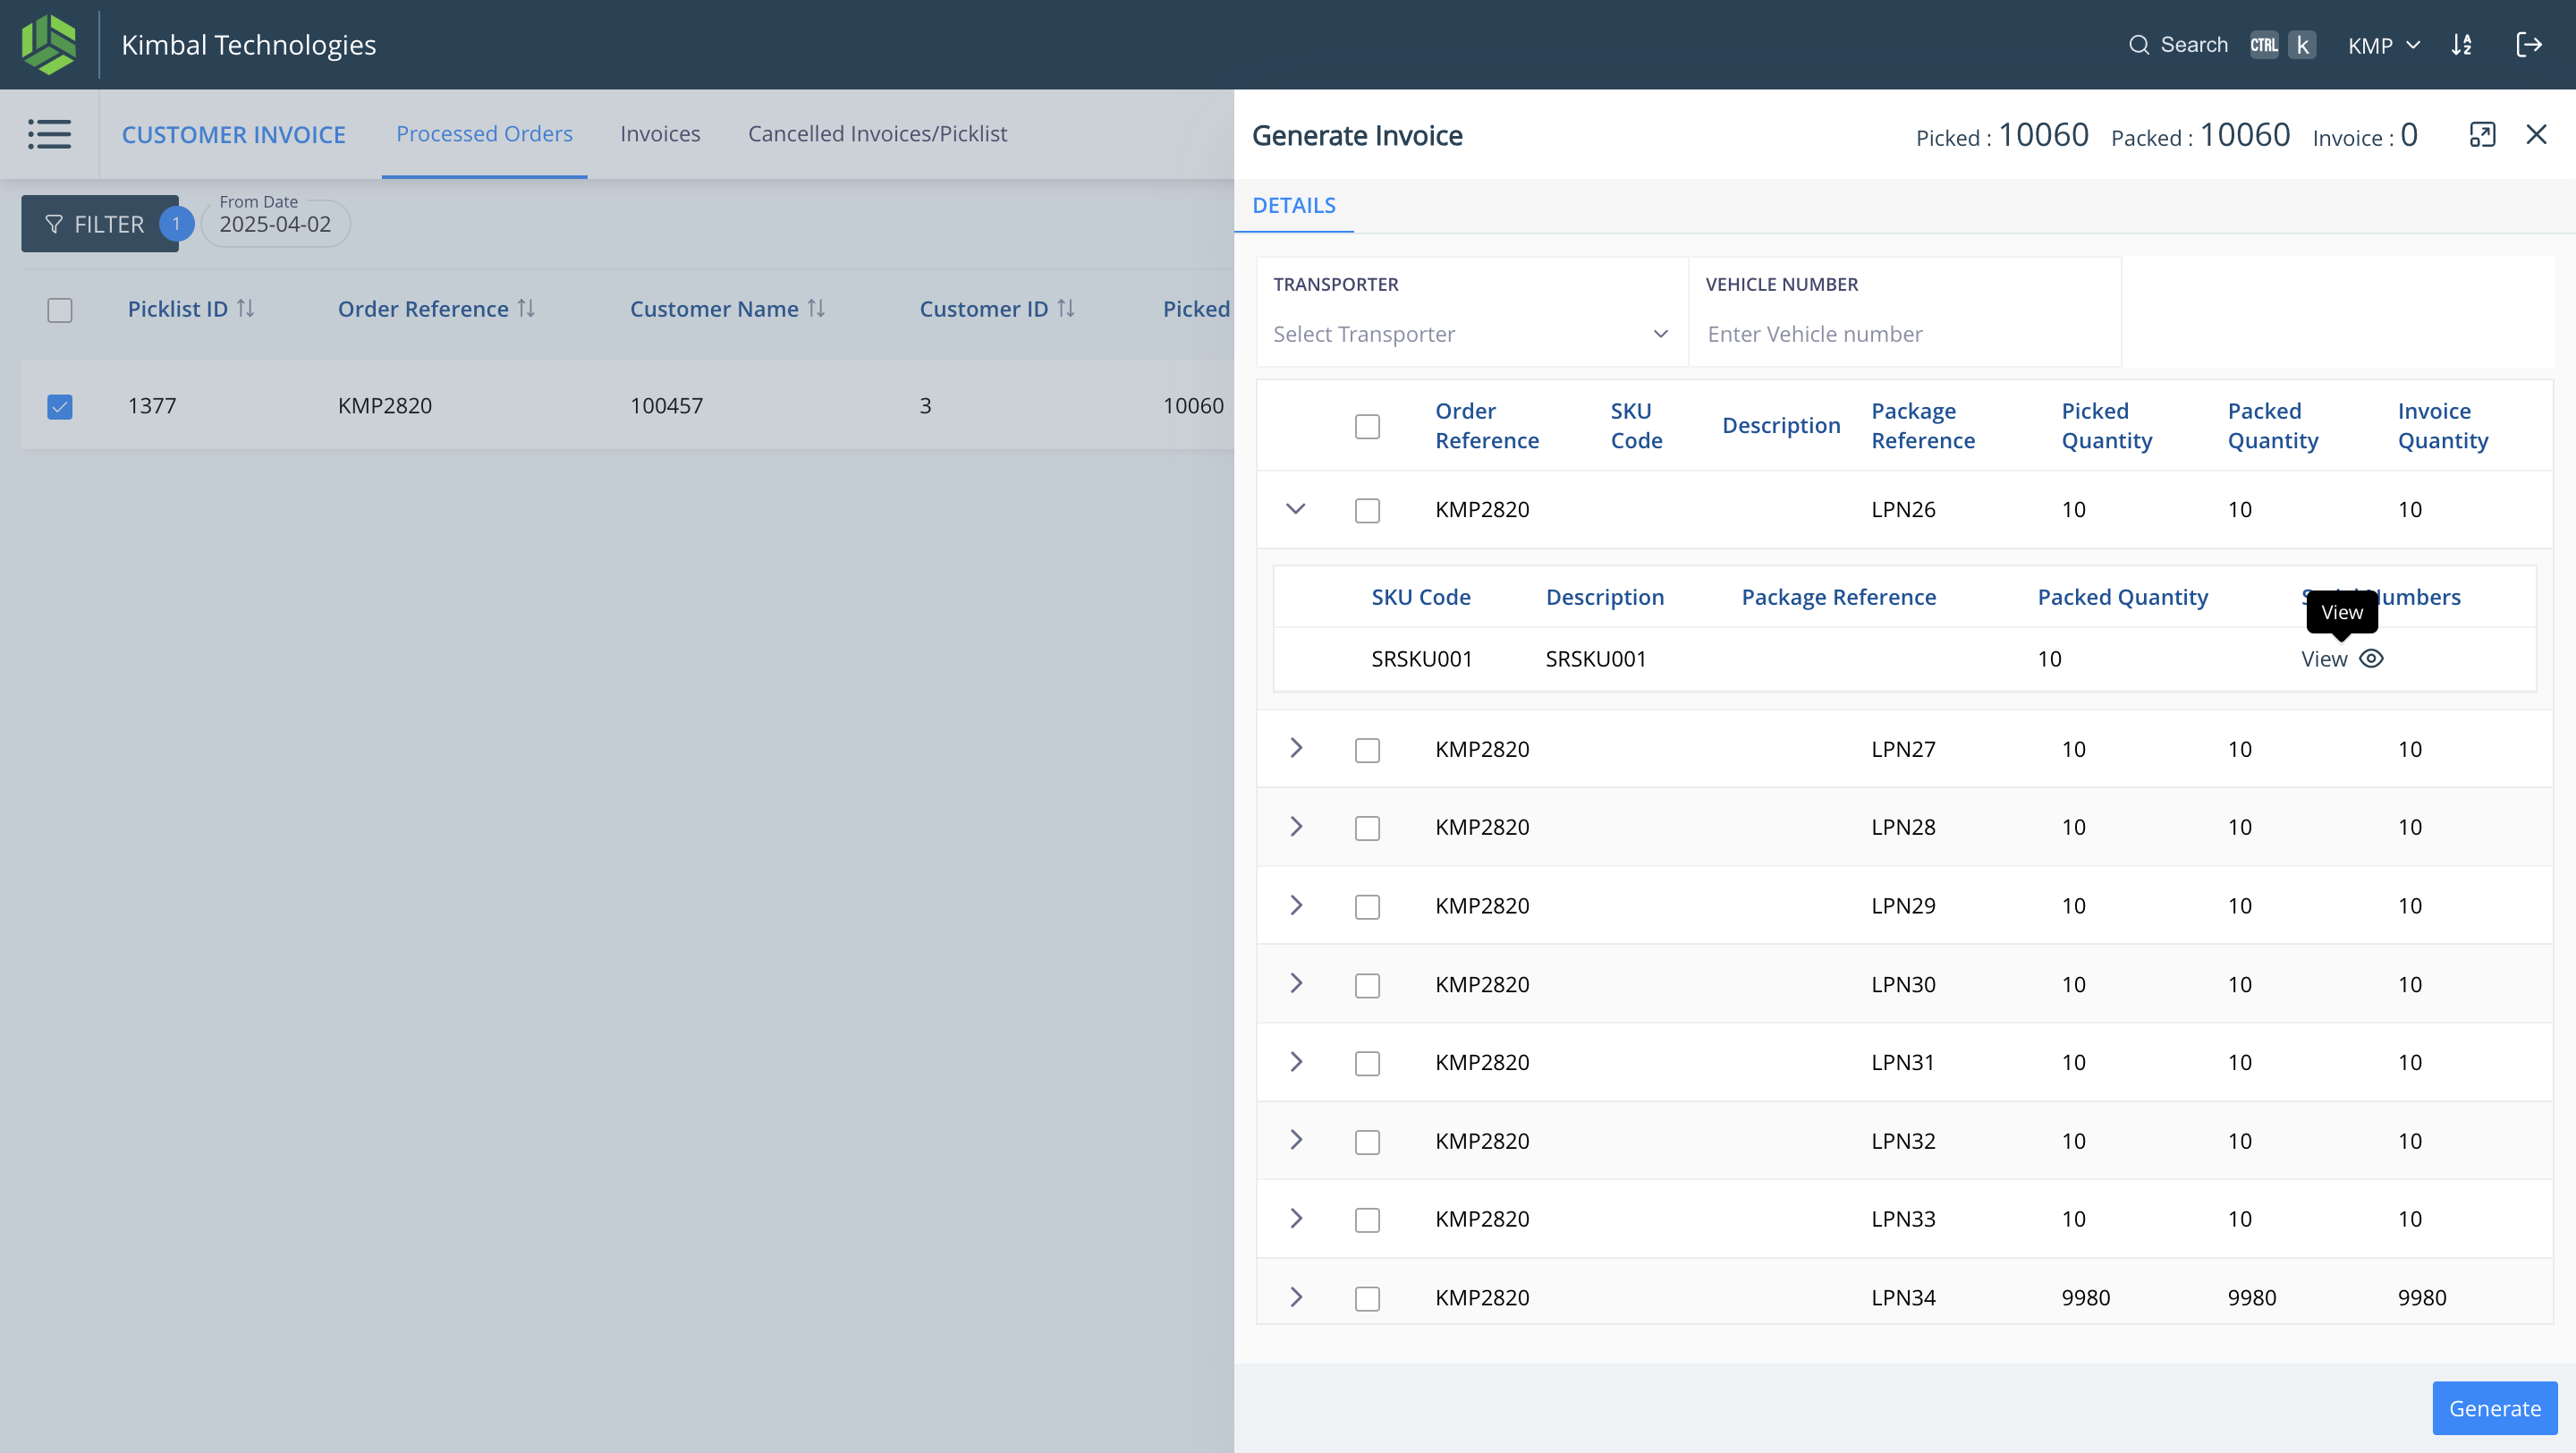
Task: Click customer name 100457 cell
Action: coord(666,406)
